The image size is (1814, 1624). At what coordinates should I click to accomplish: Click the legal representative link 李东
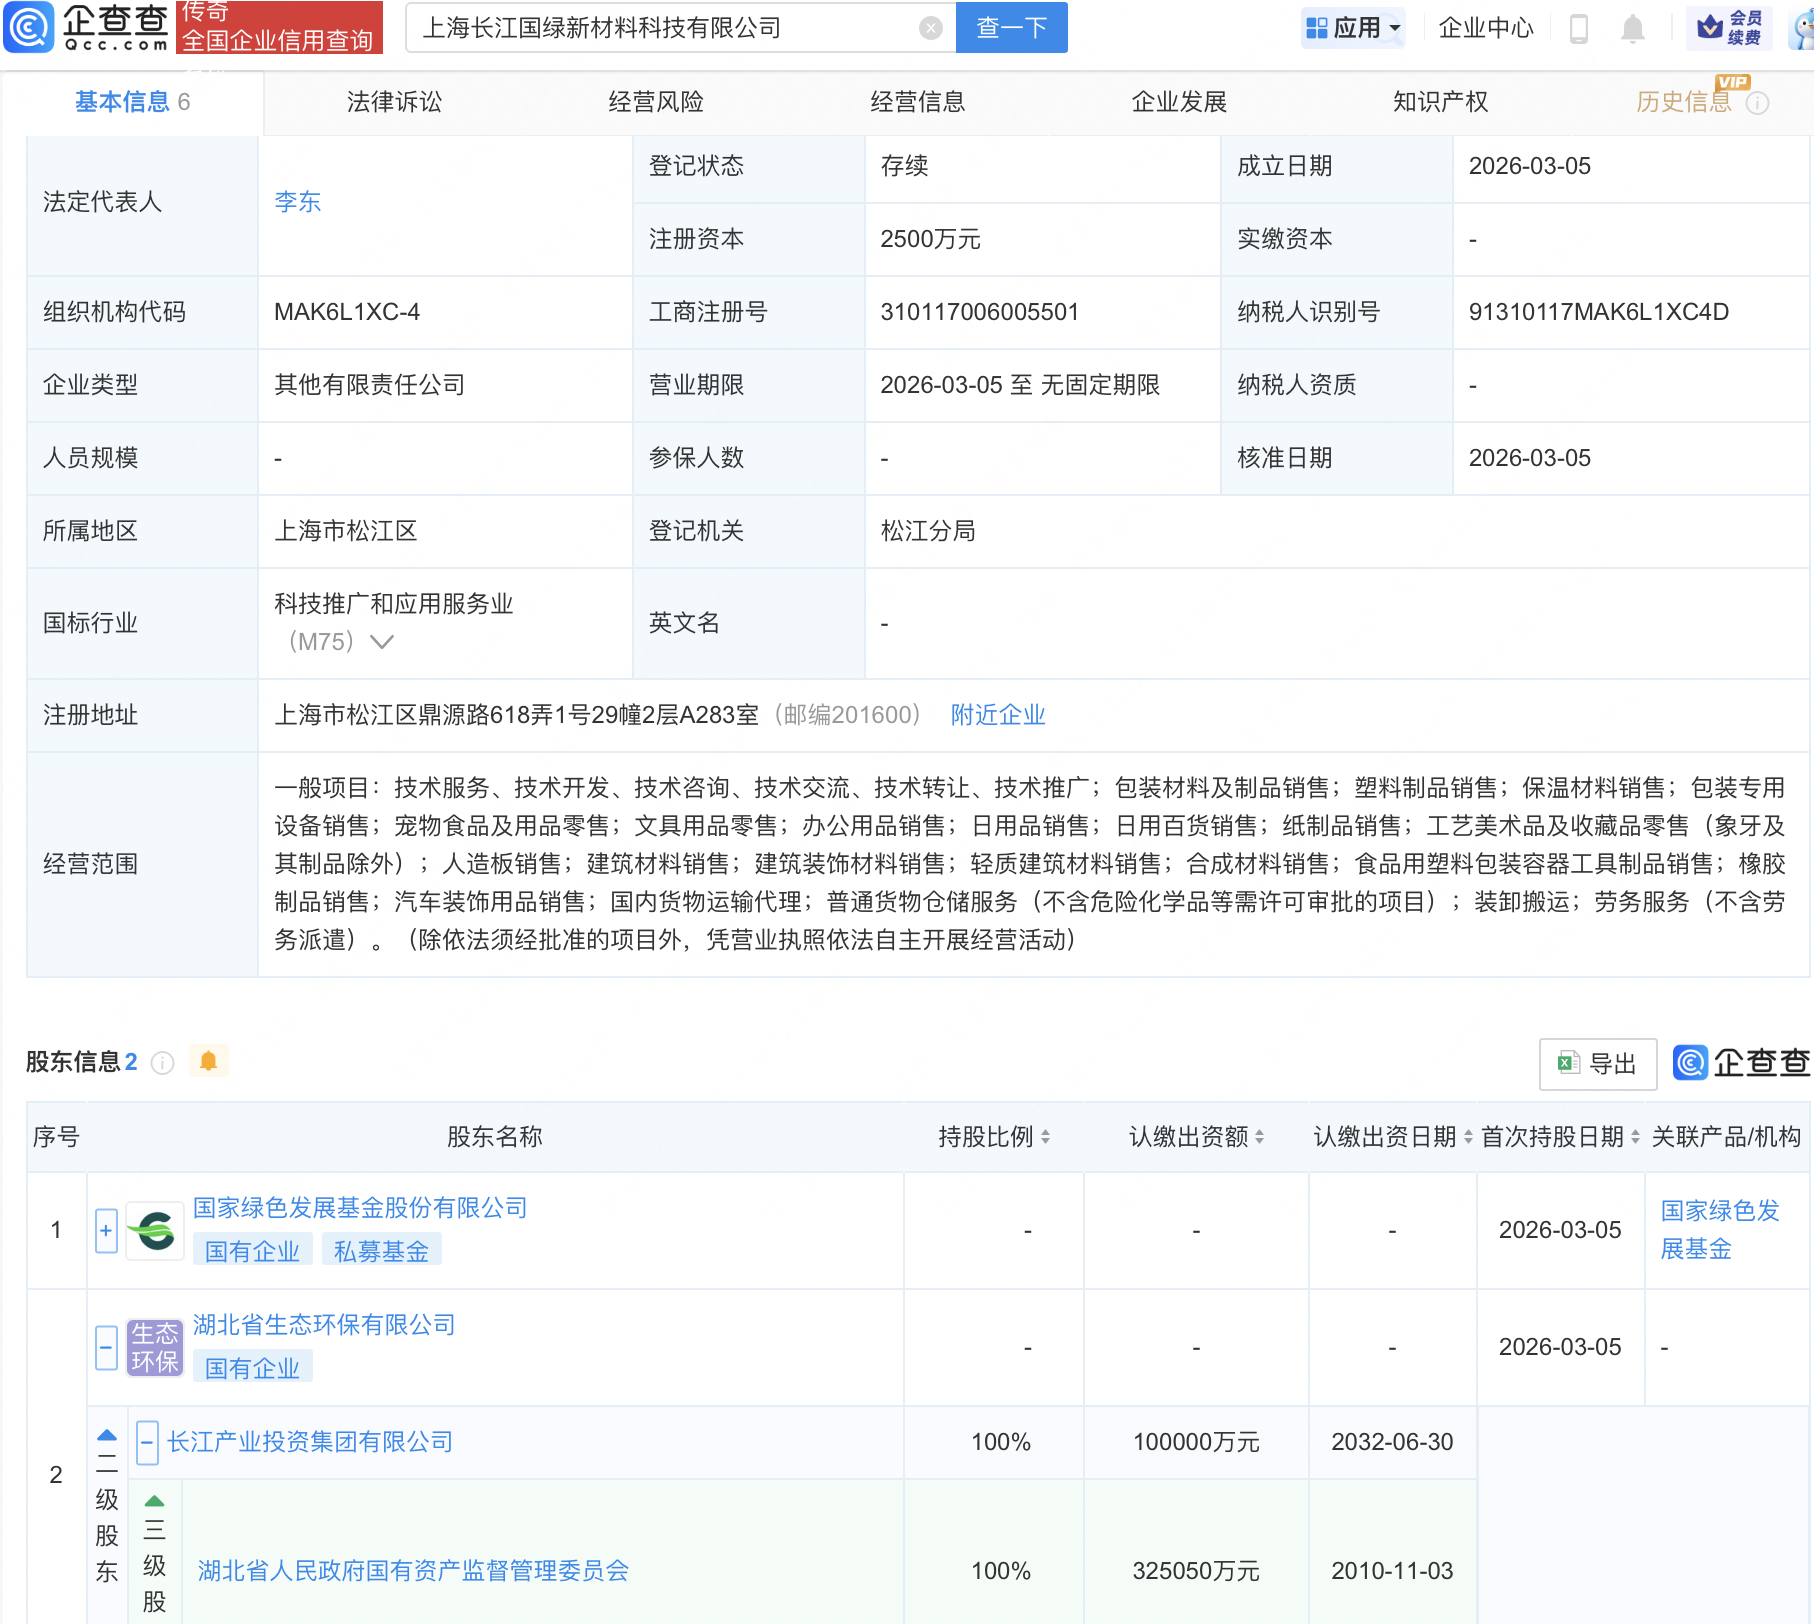tap(297, 202)
